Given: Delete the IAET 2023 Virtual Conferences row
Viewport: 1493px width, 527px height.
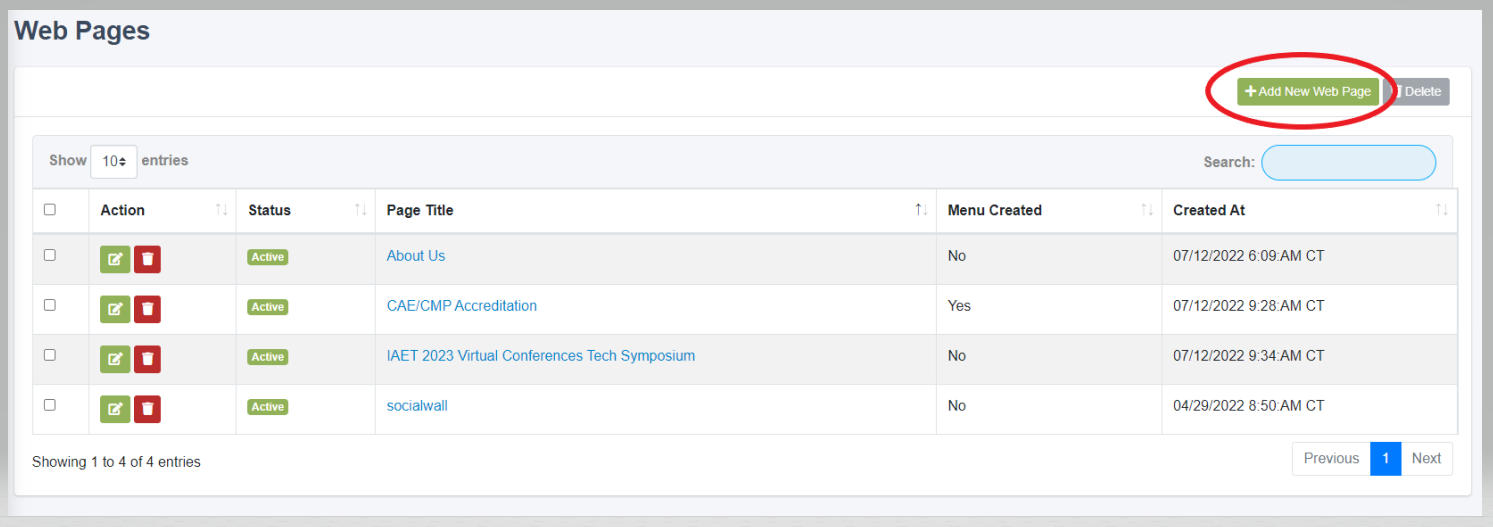Looking at the screenshot, I should [x=147, y=359].
